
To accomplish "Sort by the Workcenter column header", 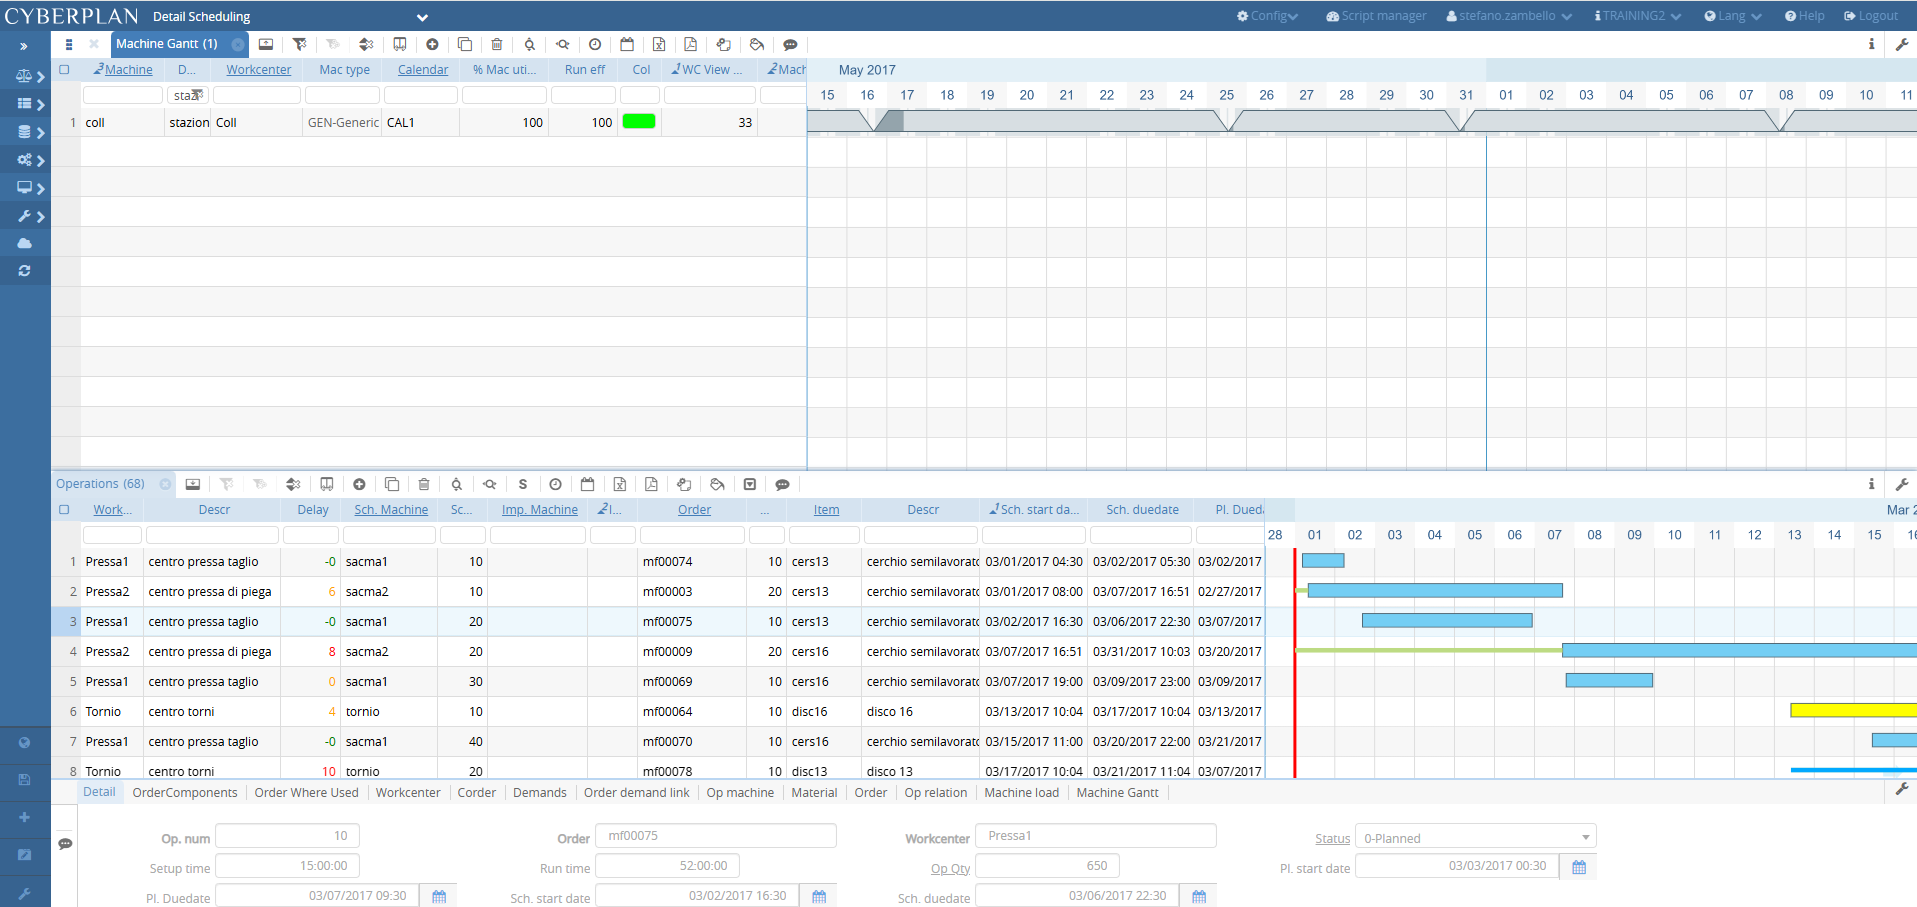I will (x=258, y=70).
